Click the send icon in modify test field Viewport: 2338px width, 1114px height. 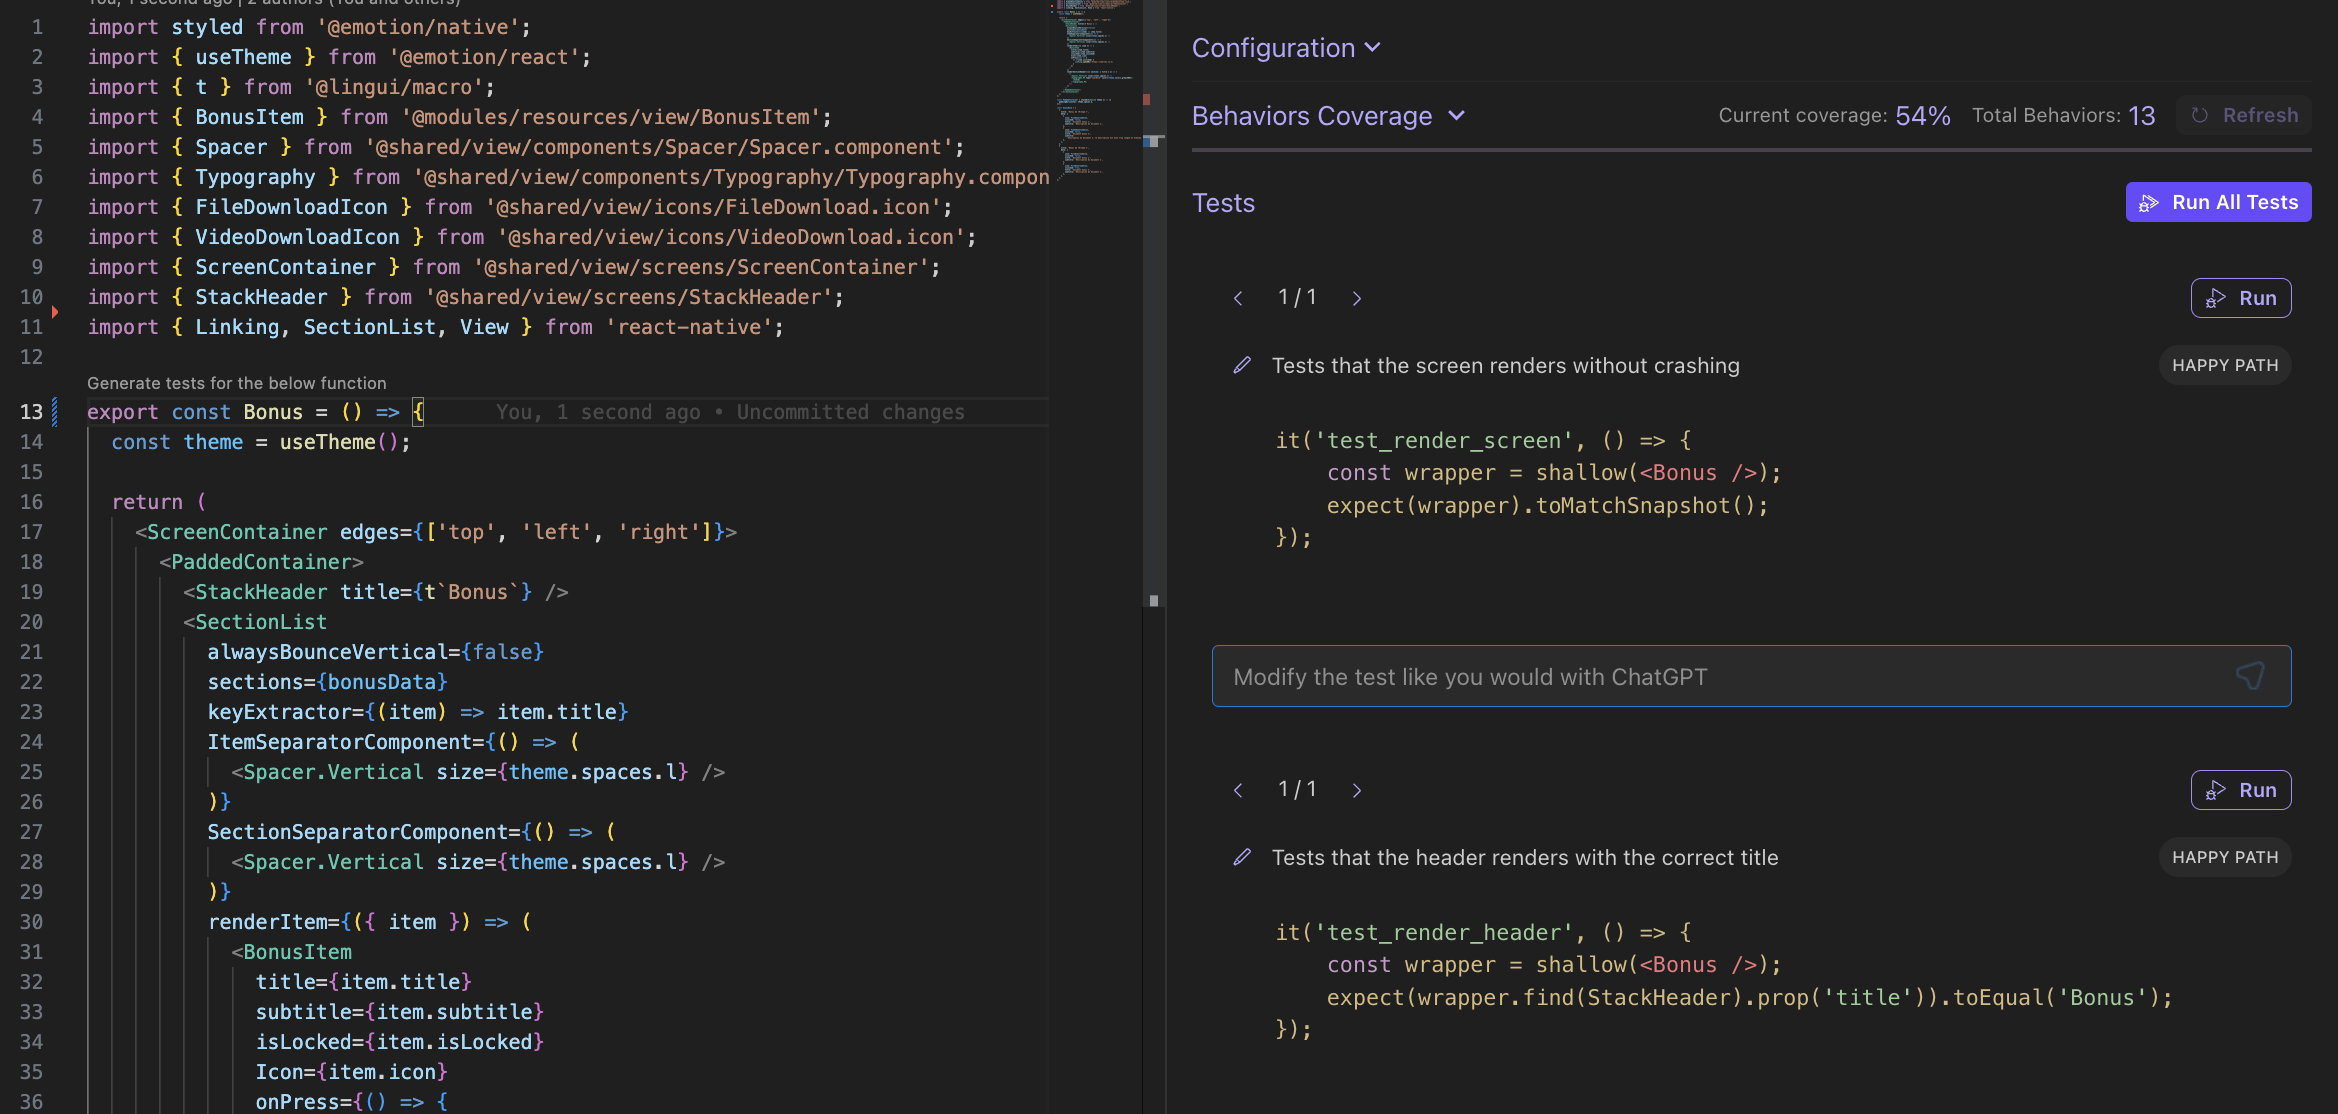coord(2250,677)
